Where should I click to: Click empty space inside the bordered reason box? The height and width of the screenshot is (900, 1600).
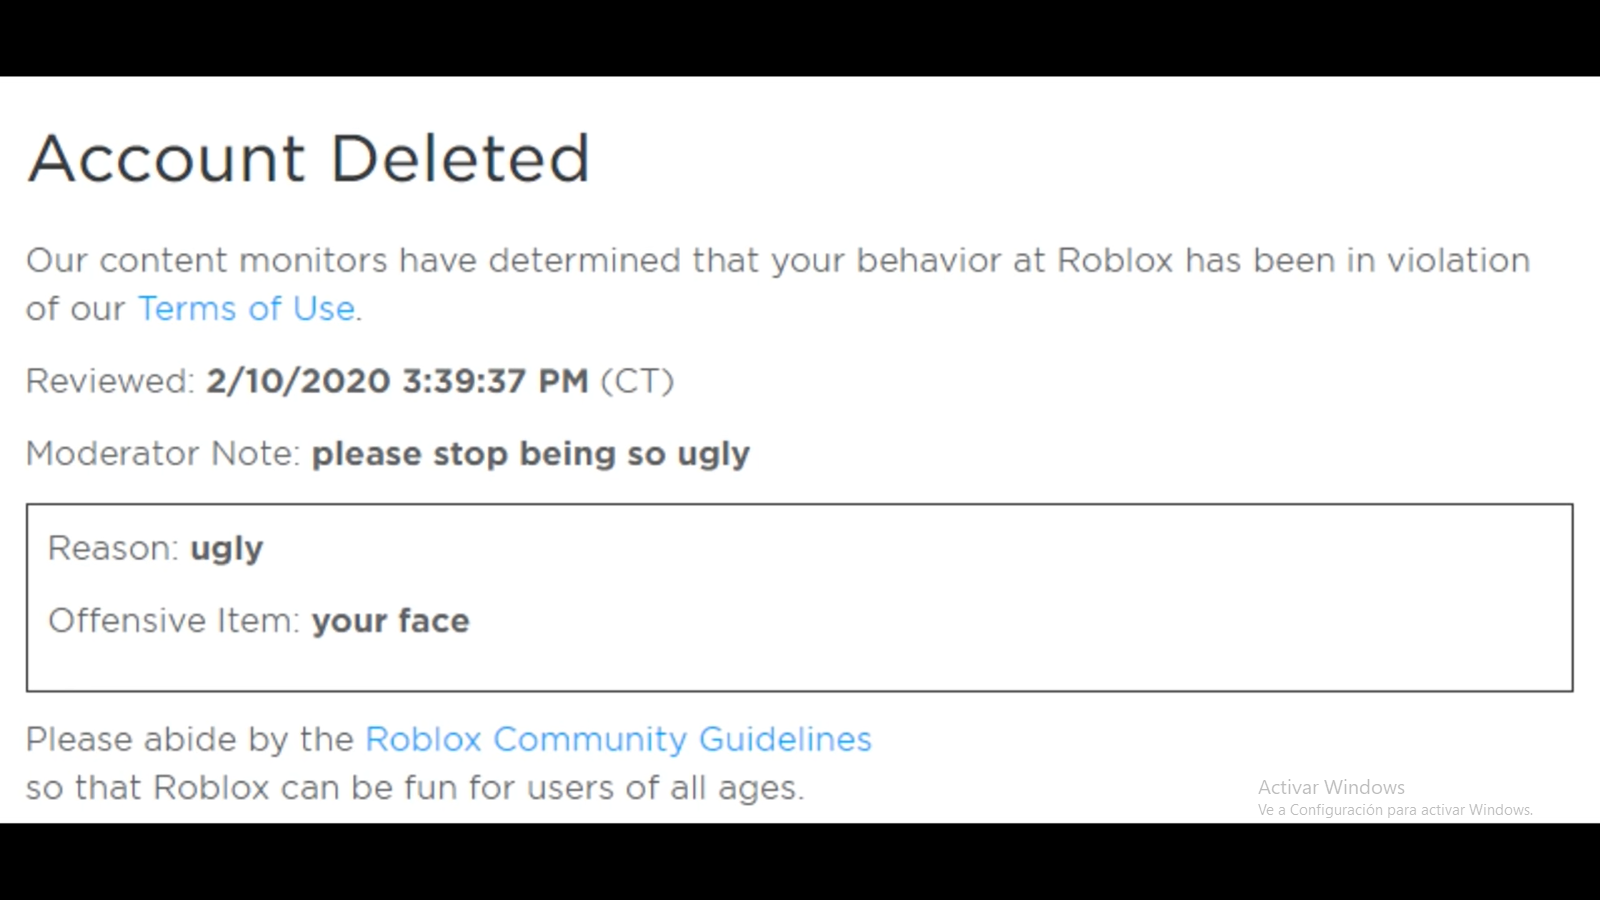coord(1000,600)
